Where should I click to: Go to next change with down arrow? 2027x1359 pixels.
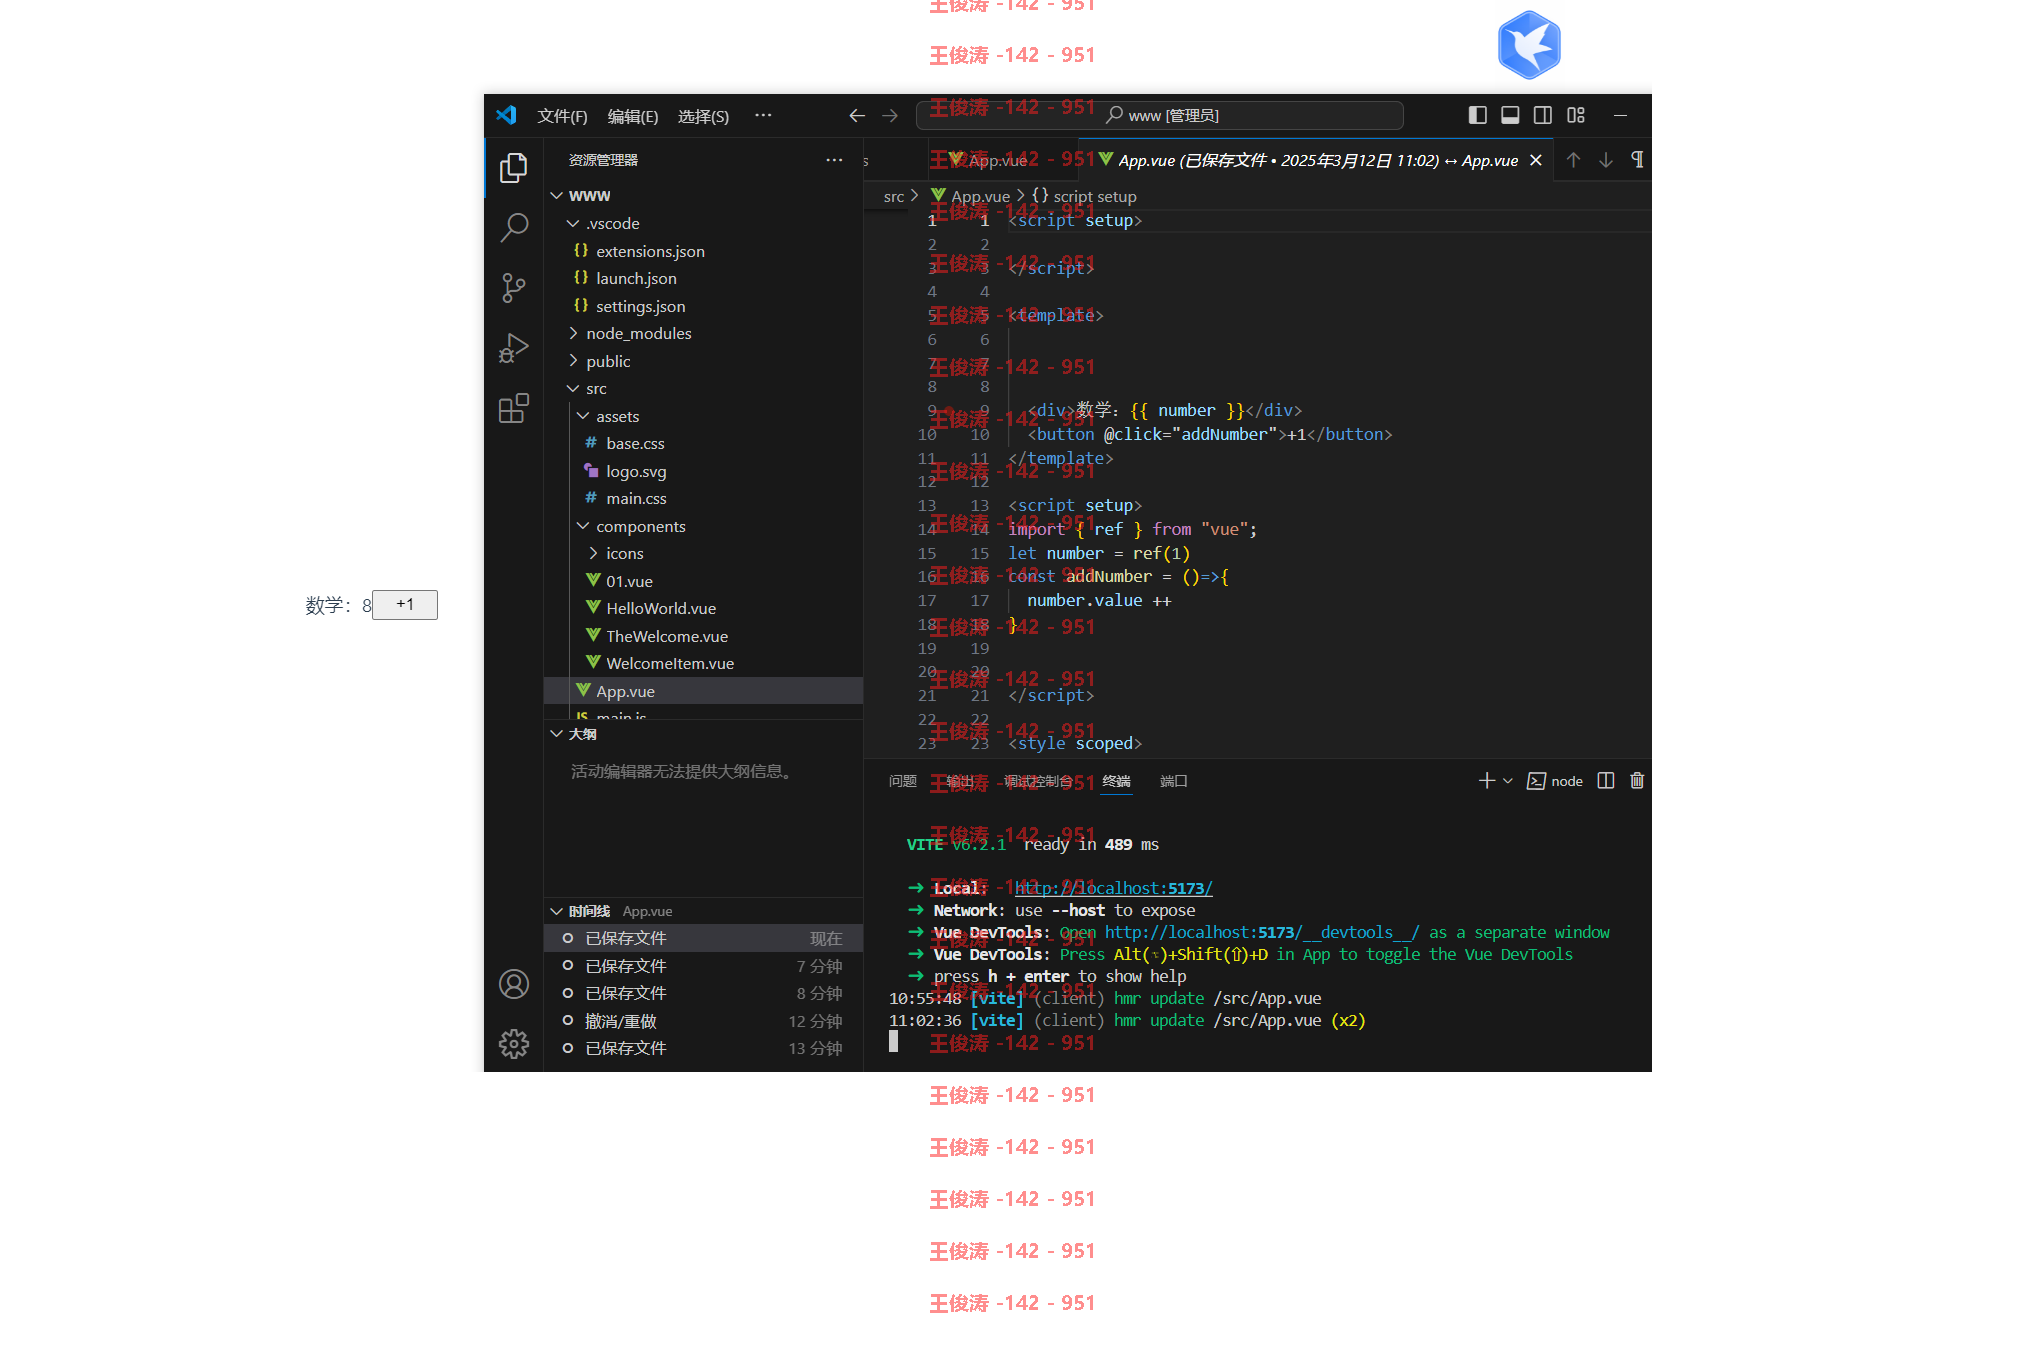(x=1606, y=160)
